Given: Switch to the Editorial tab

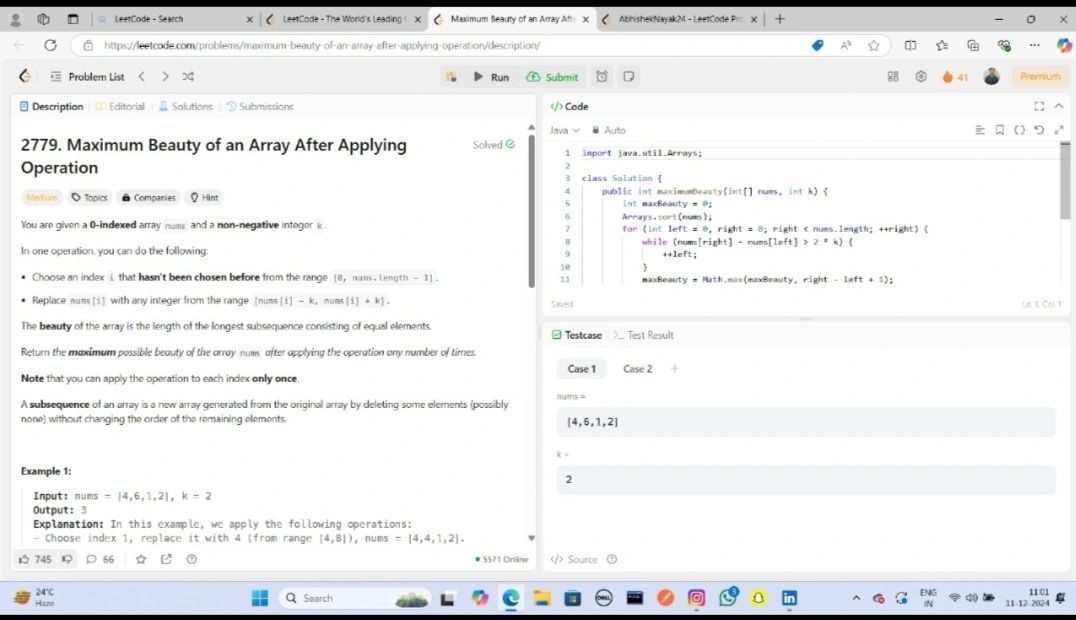Looking at the screenshot, I should click(120, 106).
